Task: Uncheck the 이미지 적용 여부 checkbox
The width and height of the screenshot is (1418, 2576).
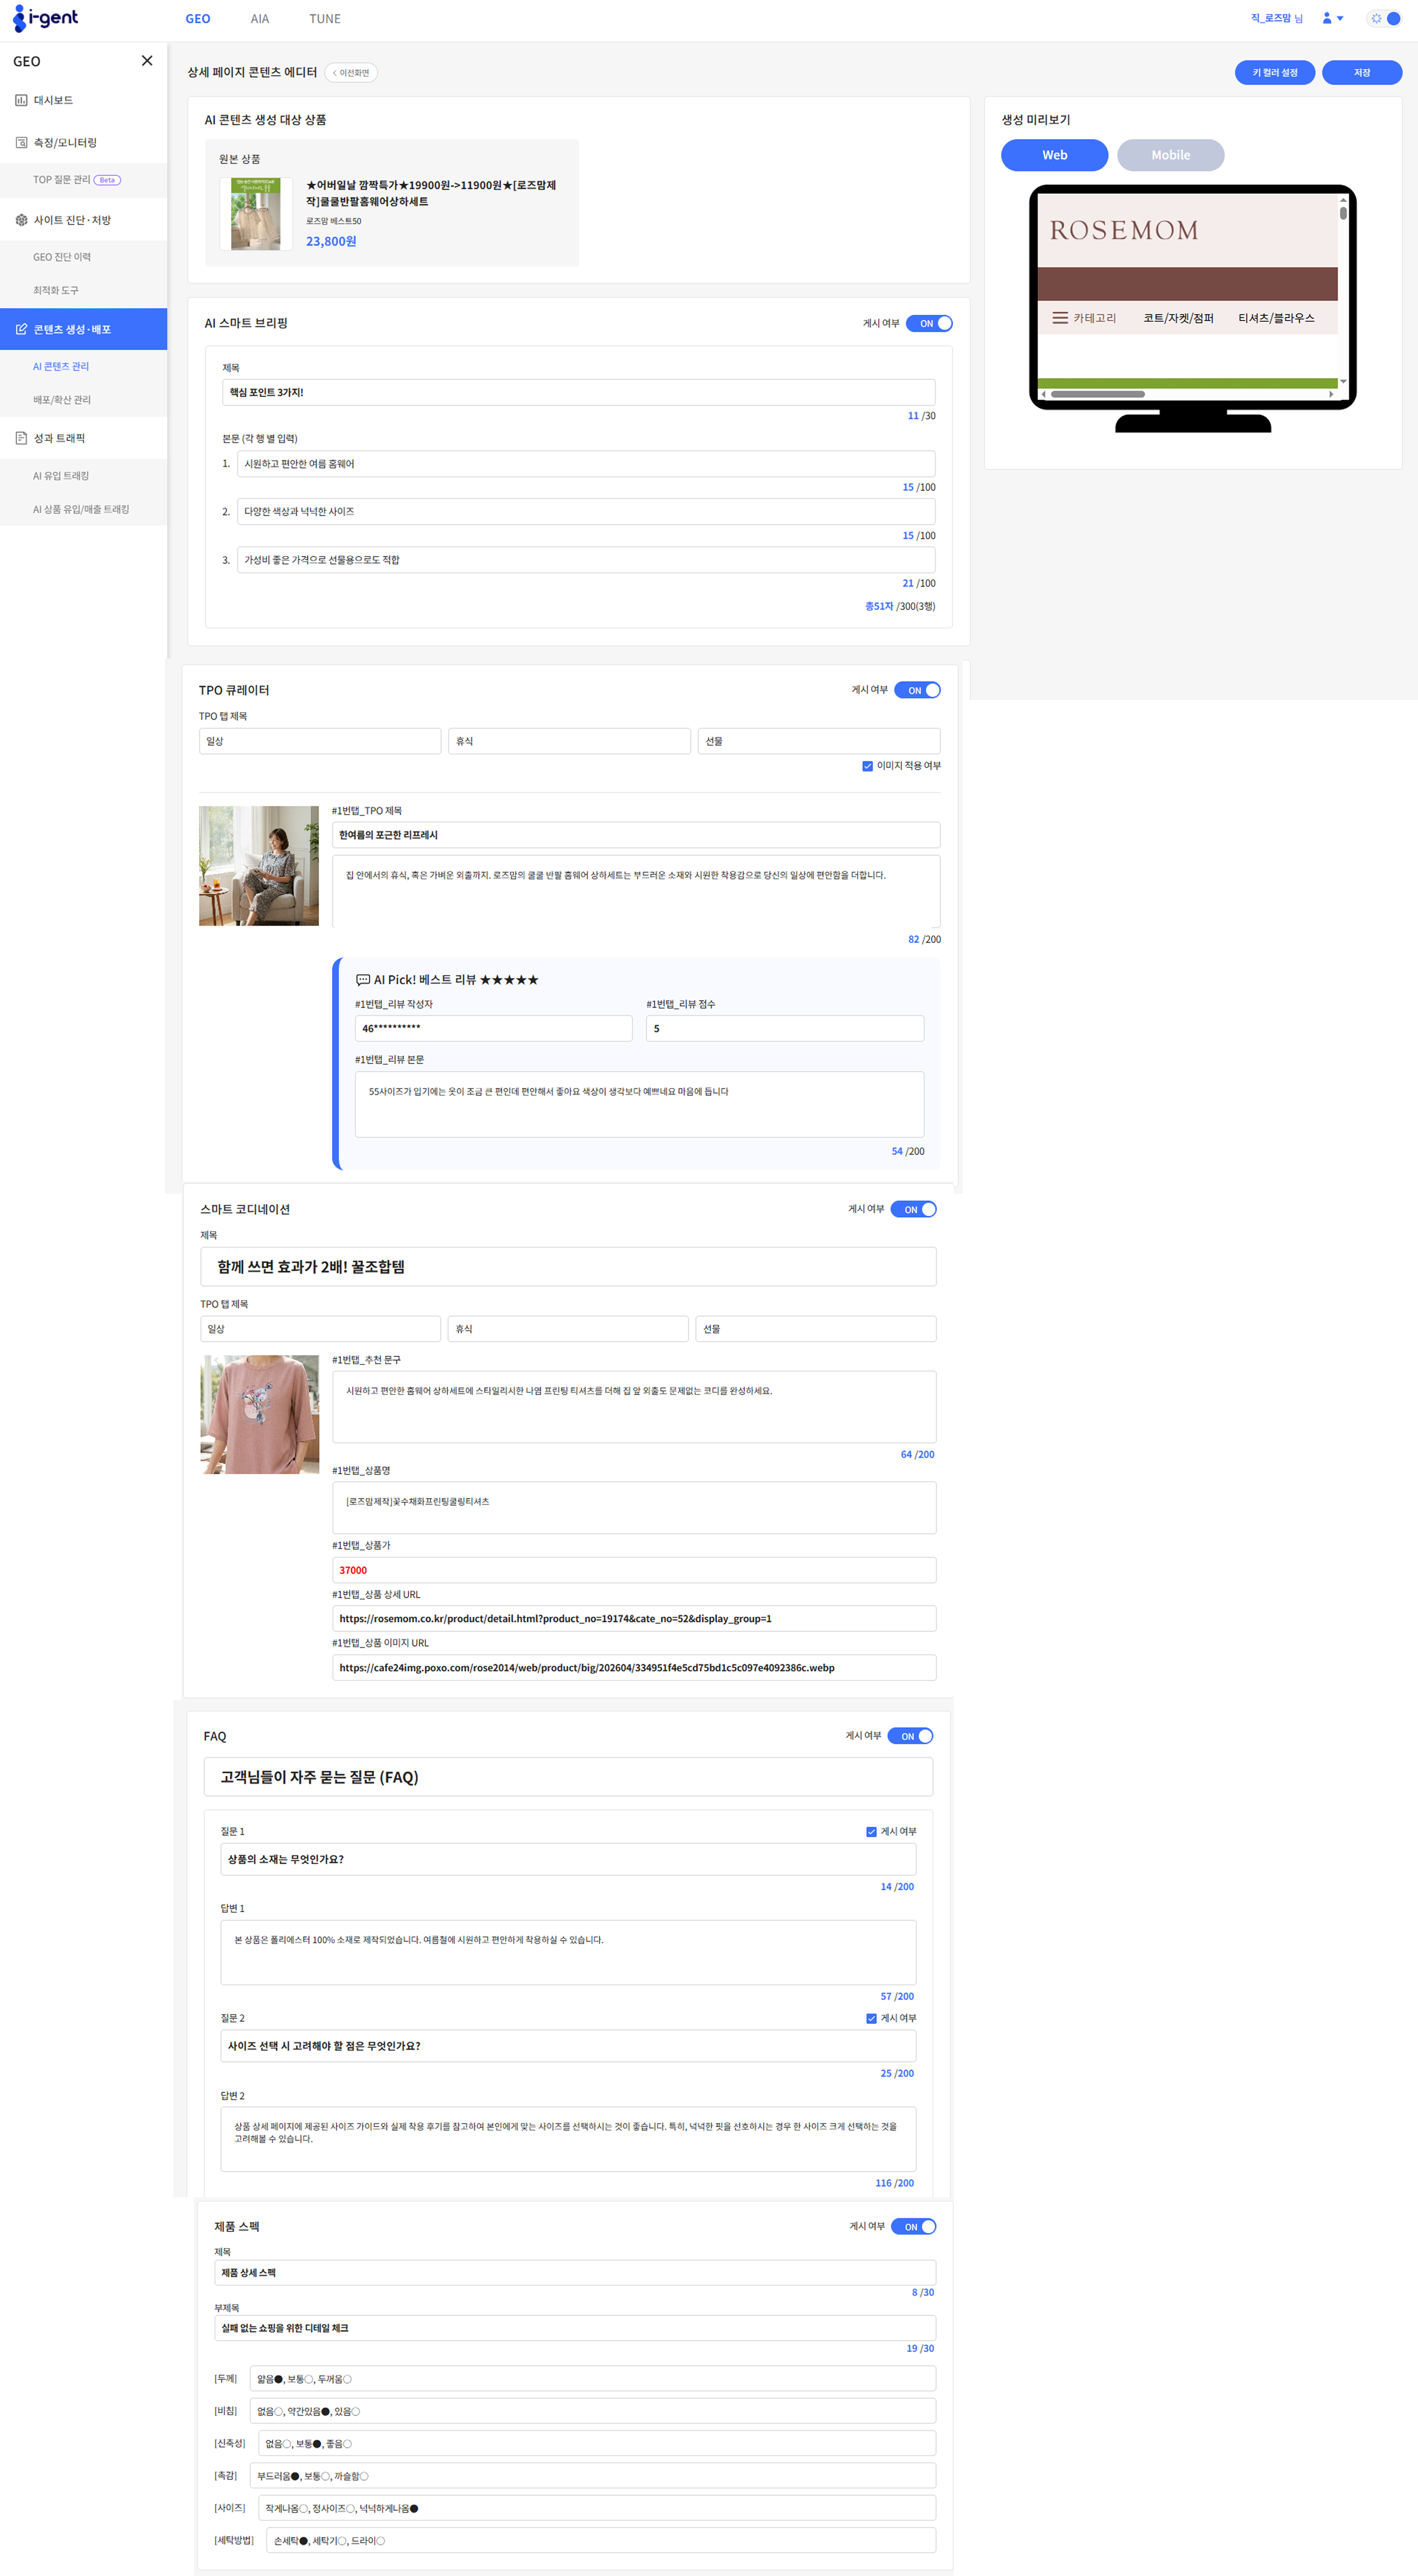Action: click(867, 766)
